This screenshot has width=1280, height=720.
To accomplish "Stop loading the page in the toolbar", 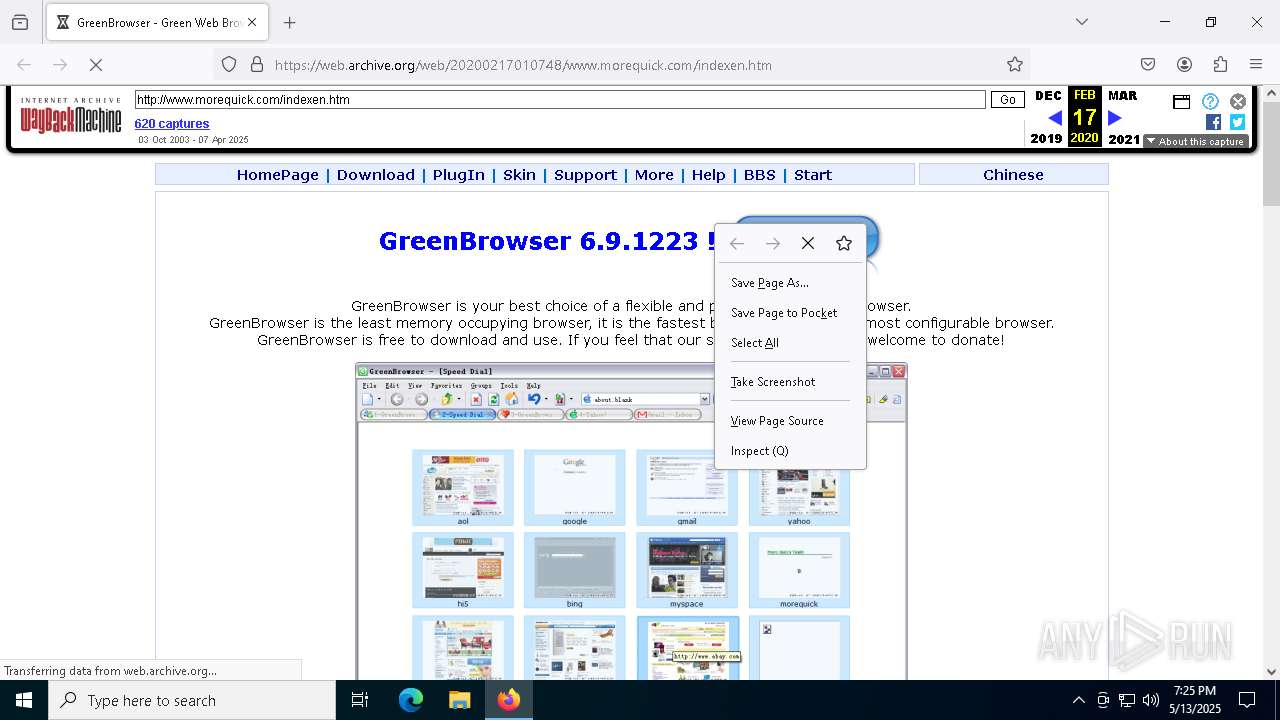I will click(x=96, y=64).
